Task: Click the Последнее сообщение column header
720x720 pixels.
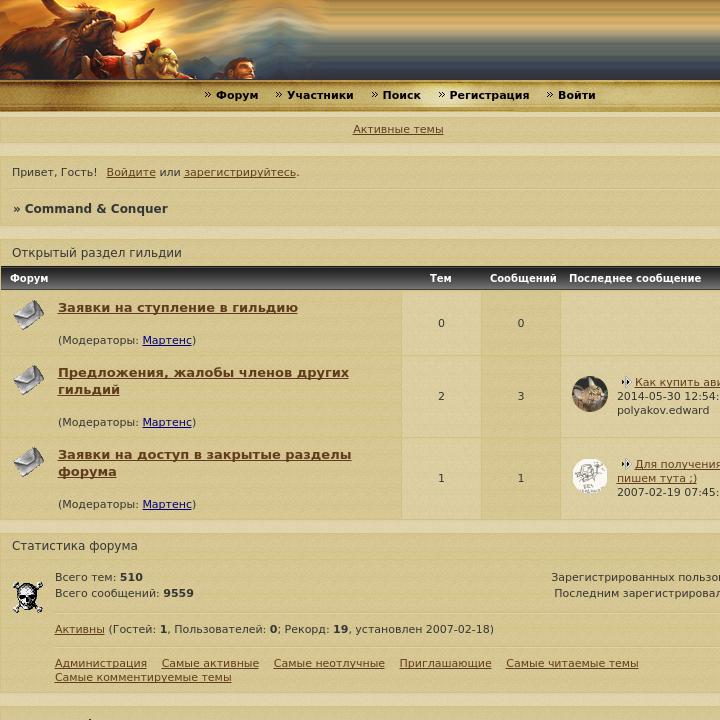Action: (x=635, y=278)
